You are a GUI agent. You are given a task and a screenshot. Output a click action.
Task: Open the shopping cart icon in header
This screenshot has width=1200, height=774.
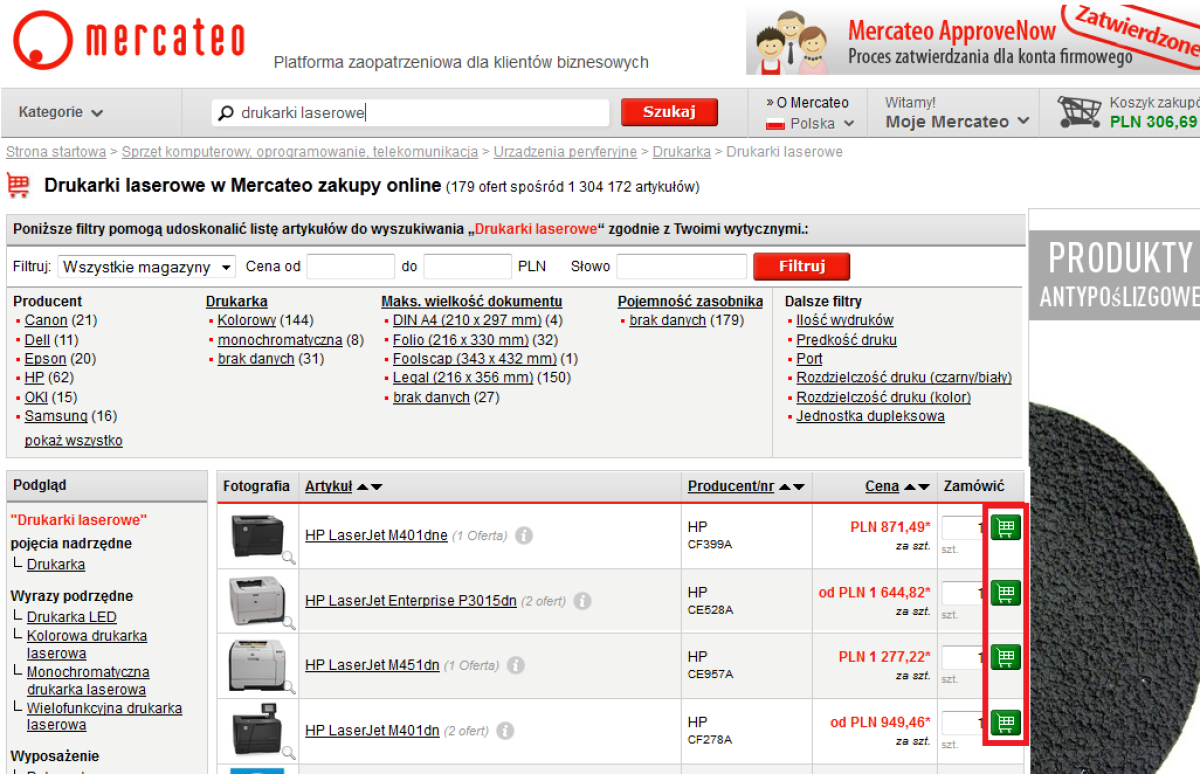pyautogui.click(x=1079, y=112)
